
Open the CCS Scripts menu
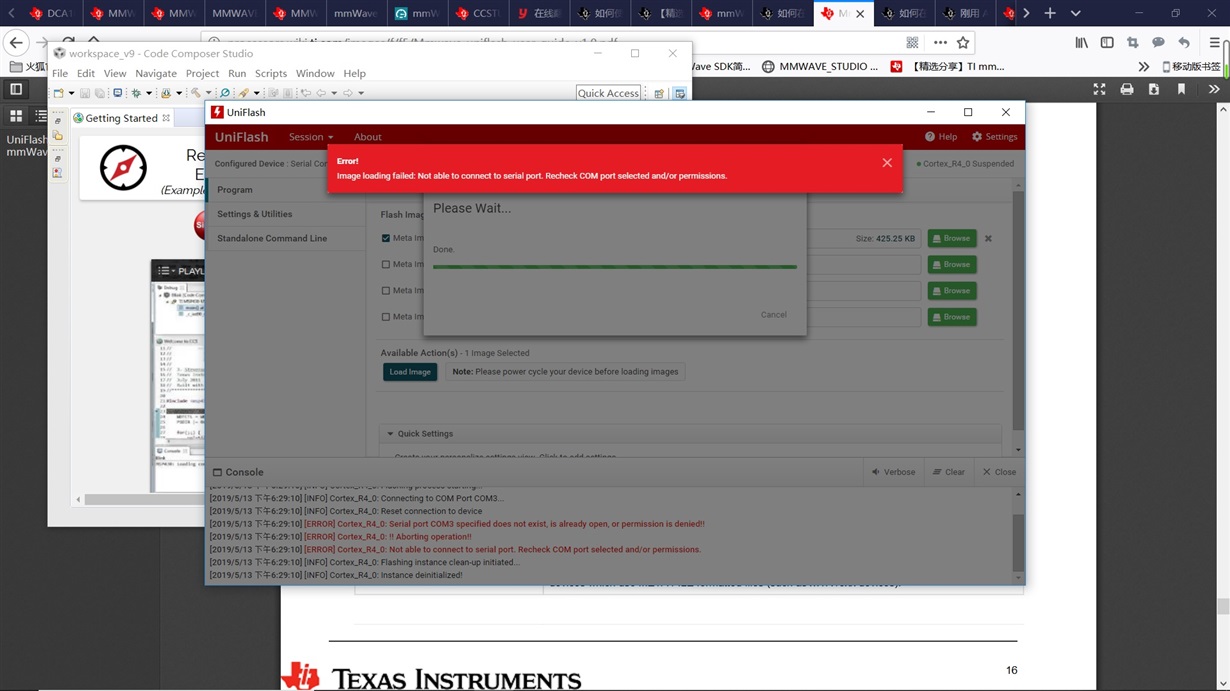click(x=271, y=74)
